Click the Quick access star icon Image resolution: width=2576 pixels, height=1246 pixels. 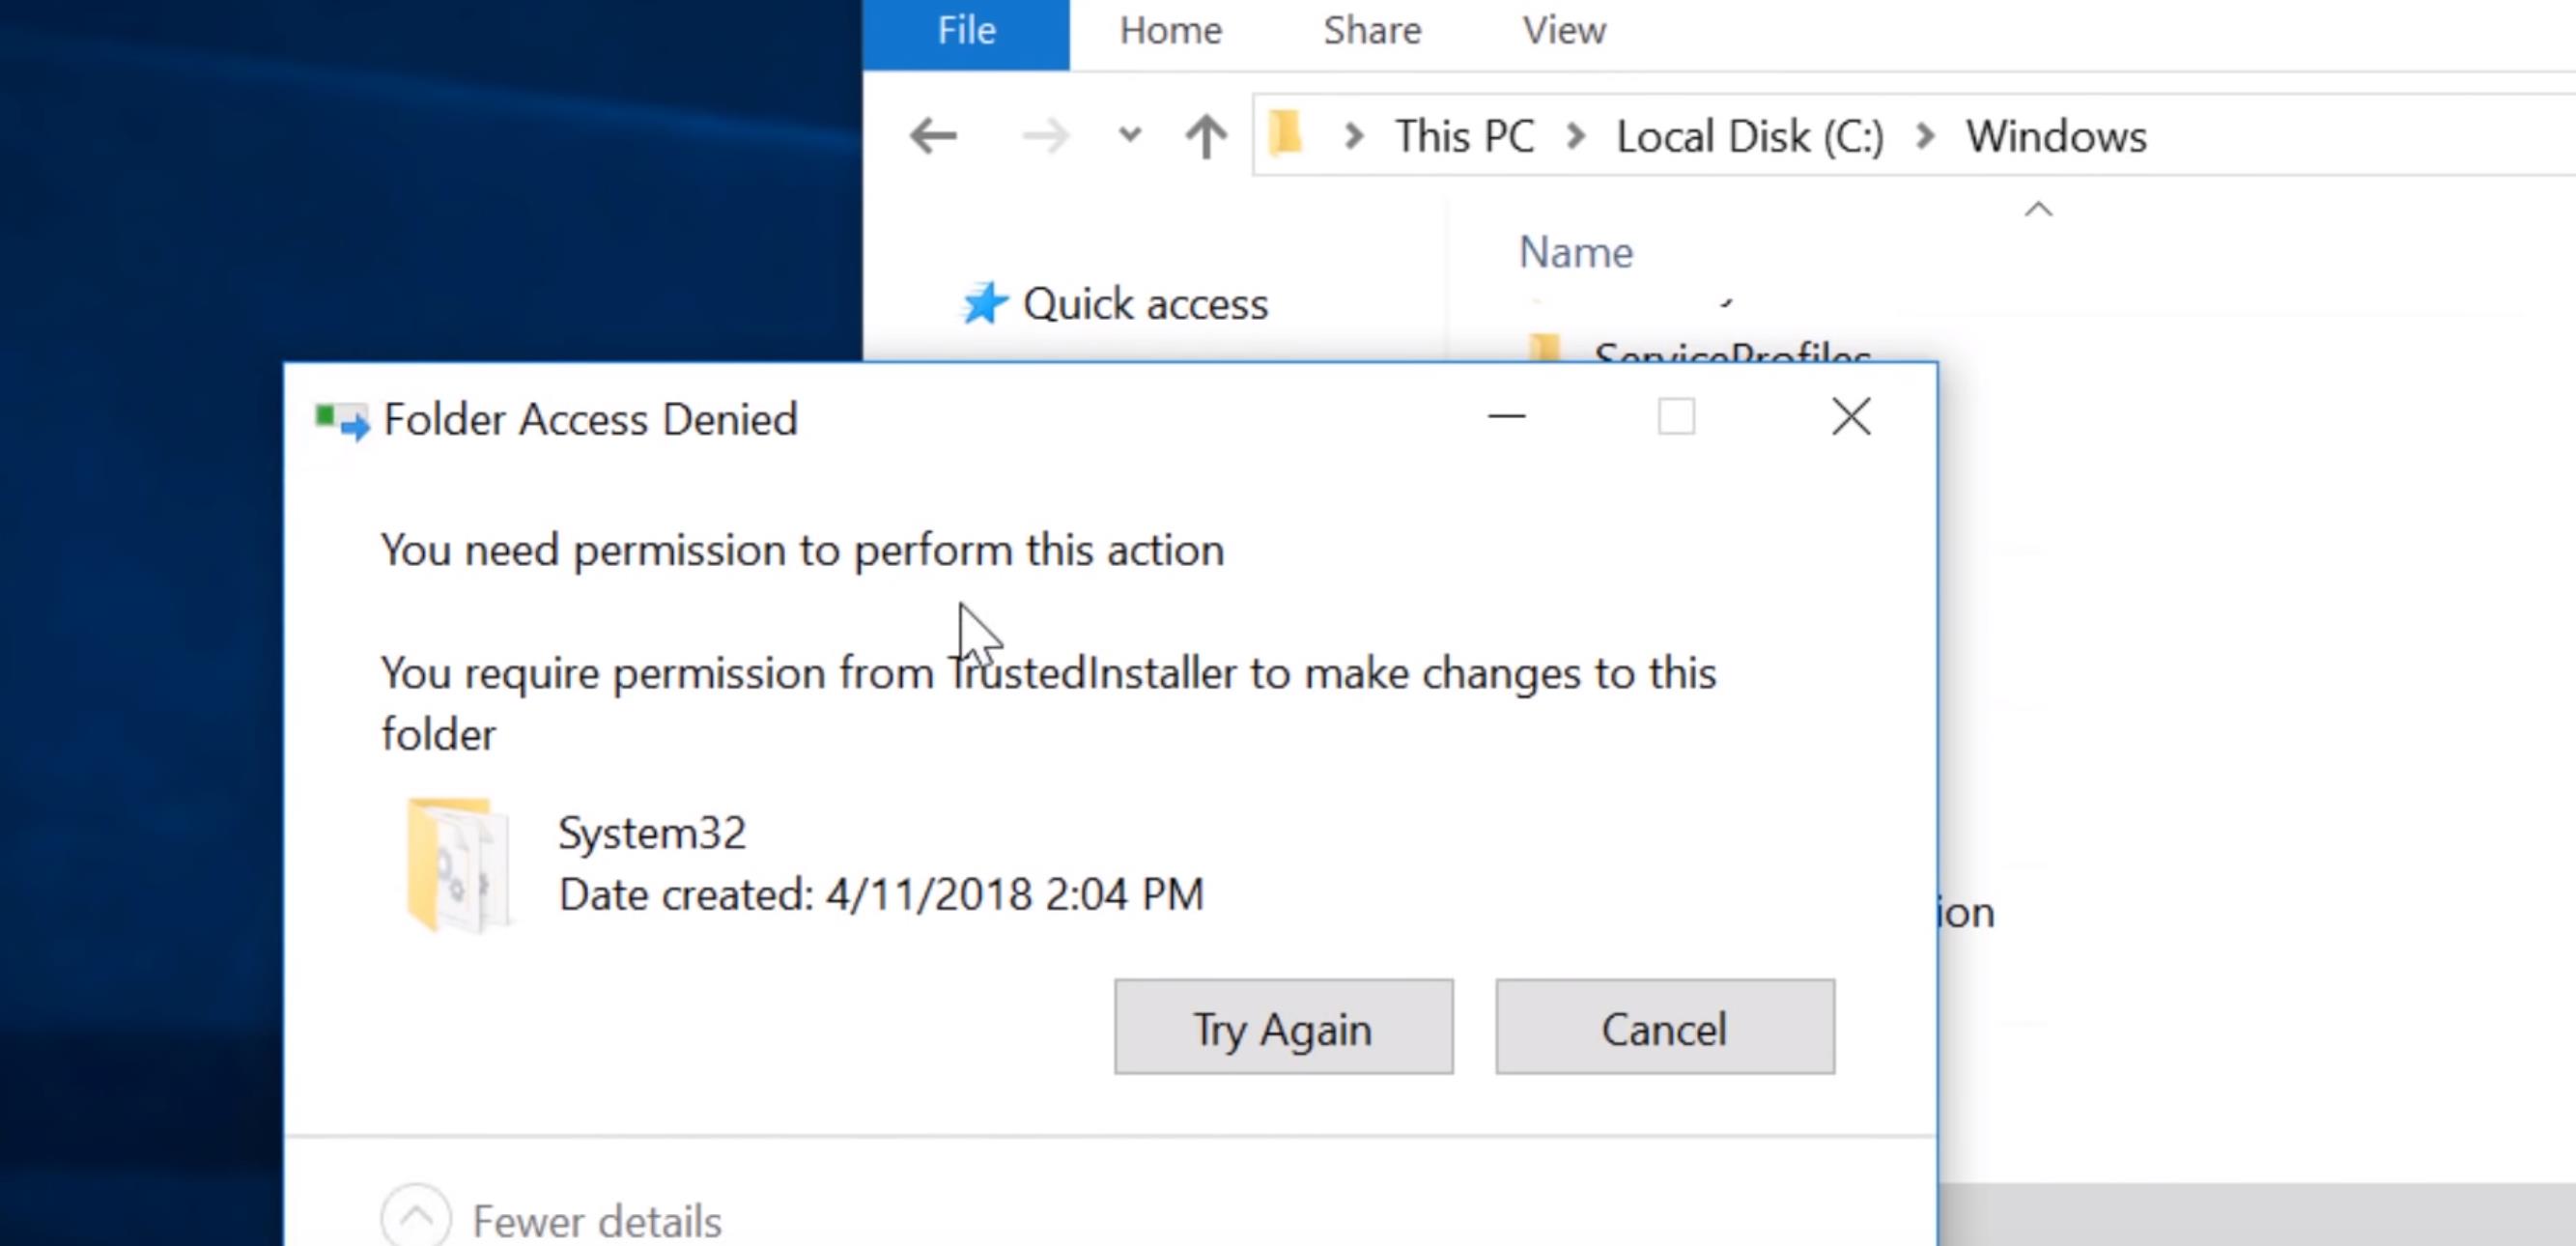tap(984, 303)
